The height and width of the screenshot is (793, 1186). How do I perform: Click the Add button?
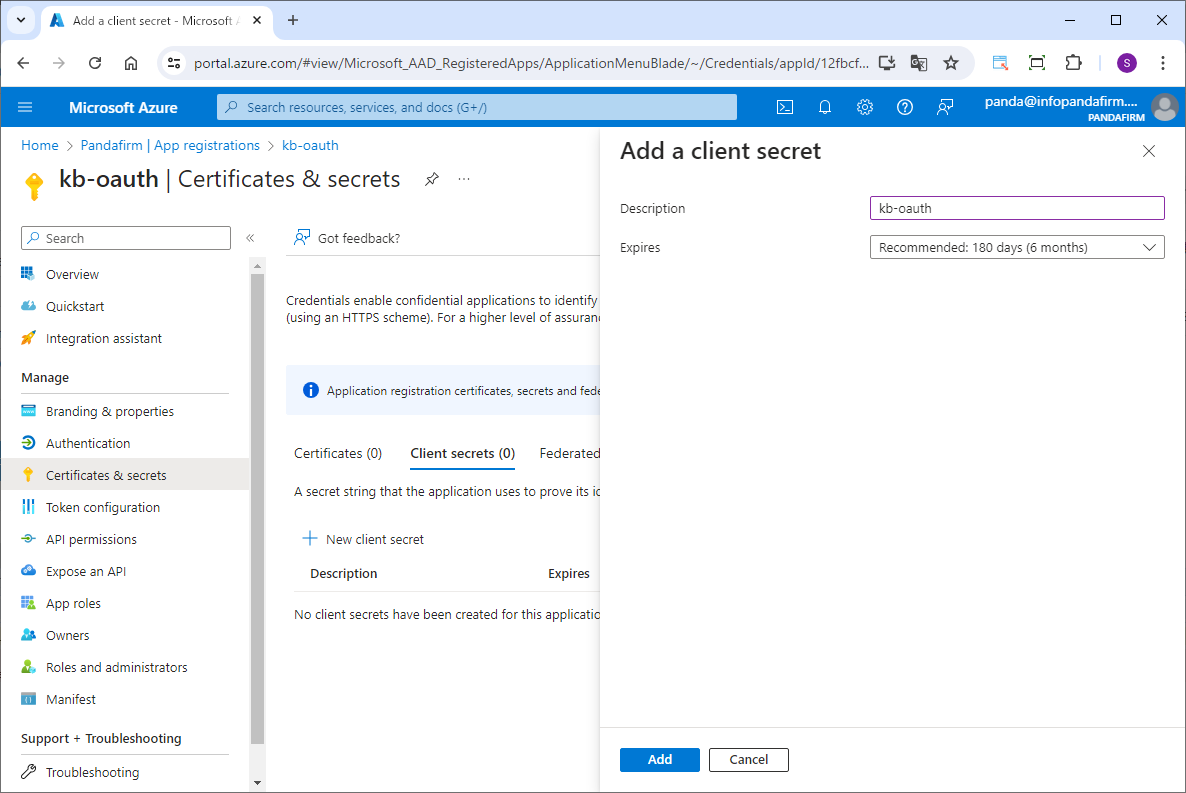(x=659, y=760)
